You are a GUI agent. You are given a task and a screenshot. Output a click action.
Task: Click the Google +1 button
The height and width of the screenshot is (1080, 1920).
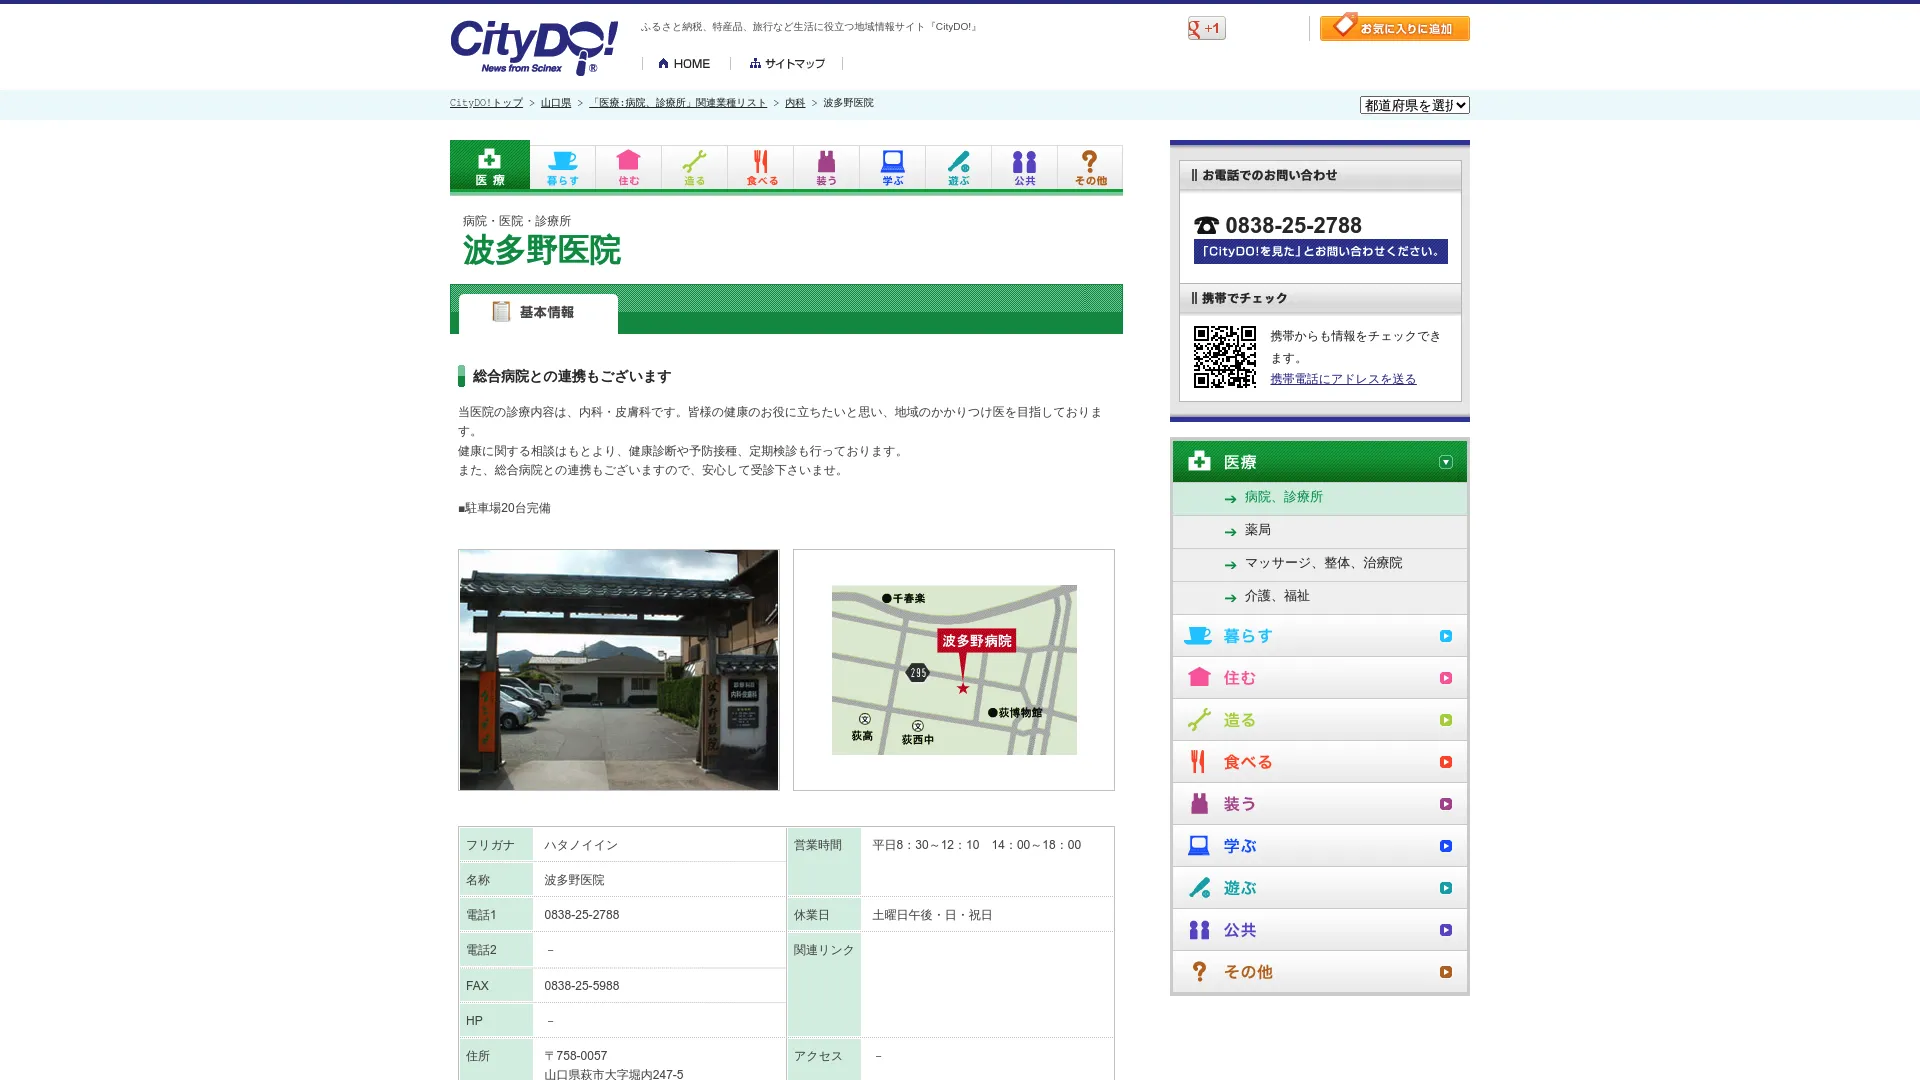click(1206, 28)
